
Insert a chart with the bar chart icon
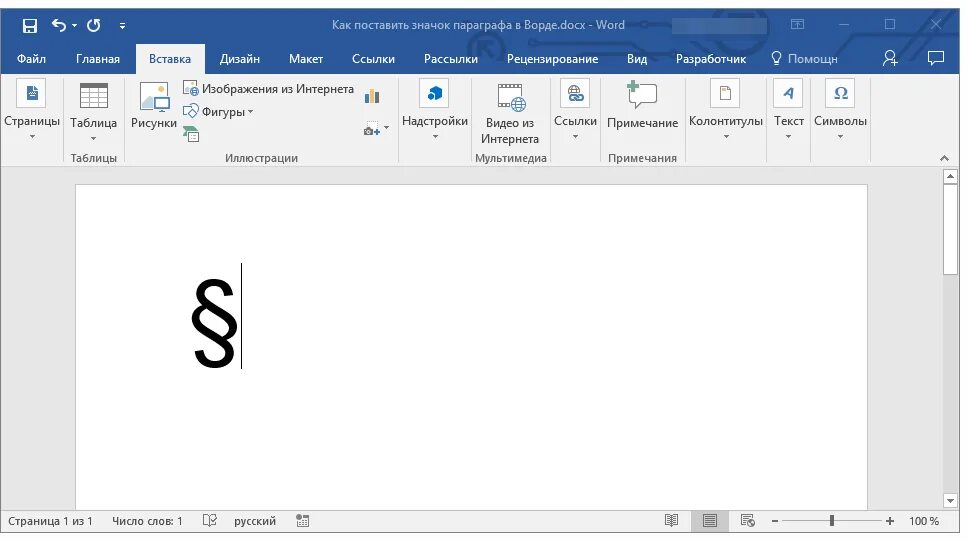pyautogui.click(x=372, y=96)
